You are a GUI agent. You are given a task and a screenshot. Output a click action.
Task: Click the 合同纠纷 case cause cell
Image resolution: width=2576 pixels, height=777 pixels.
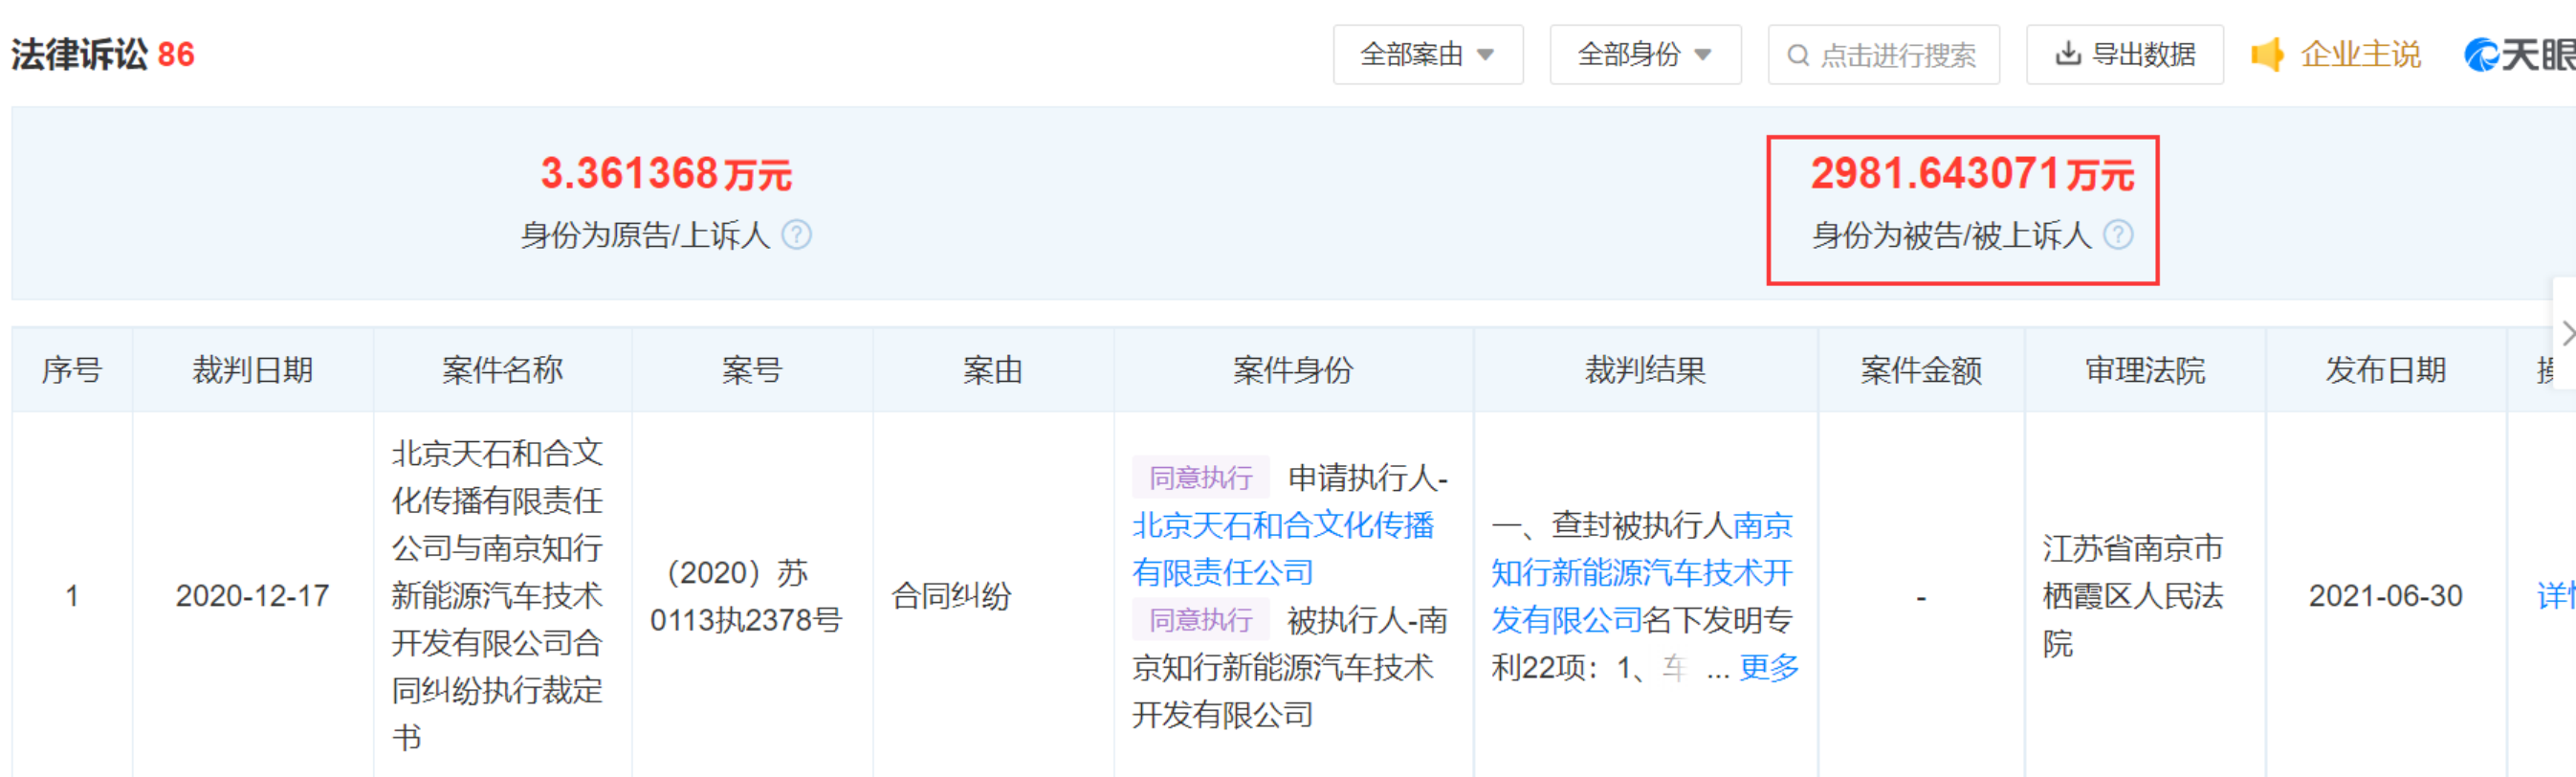(951, 596)
